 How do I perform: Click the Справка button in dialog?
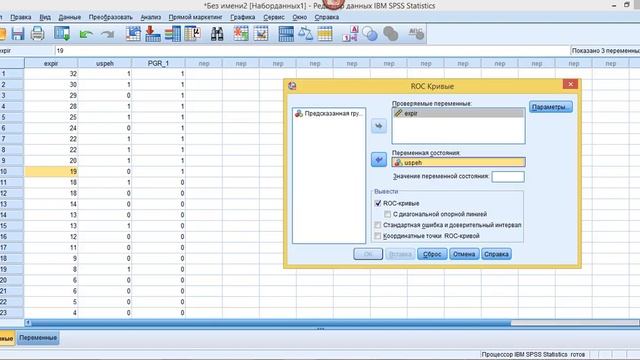tap(496, 254)
